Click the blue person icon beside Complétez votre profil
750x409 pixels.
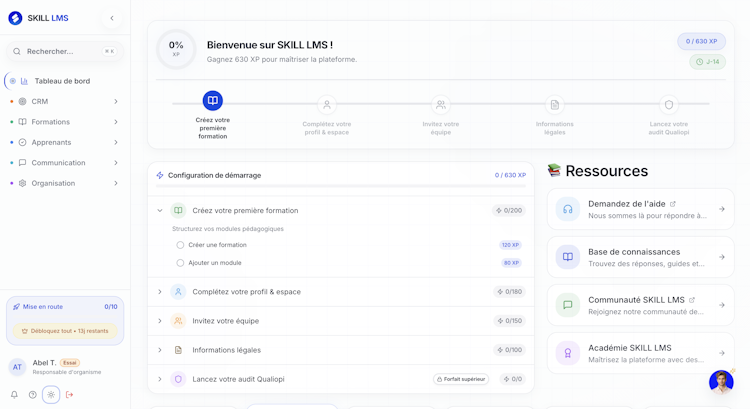pyautogui.click(x=178, y=292)
